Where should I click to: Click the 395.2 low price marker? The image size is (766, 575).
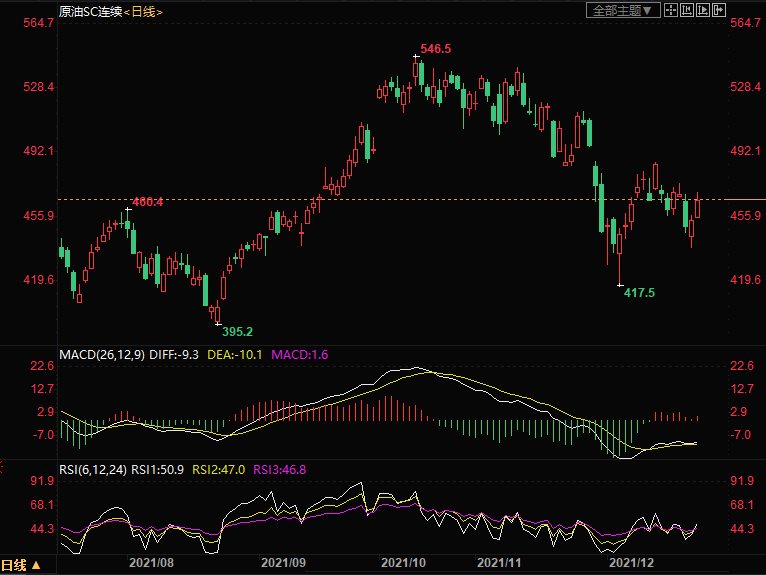(237, 331)
